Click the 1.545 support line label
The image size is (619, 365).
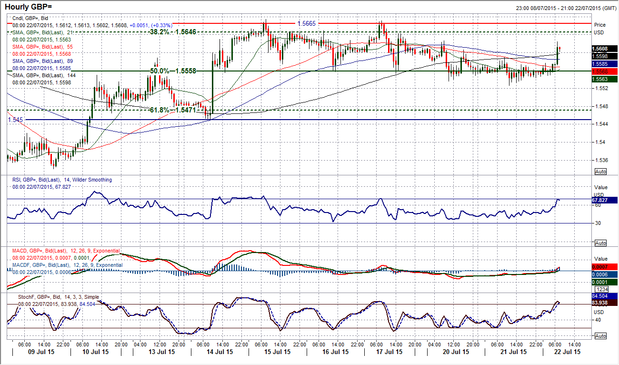click(15, 119)
